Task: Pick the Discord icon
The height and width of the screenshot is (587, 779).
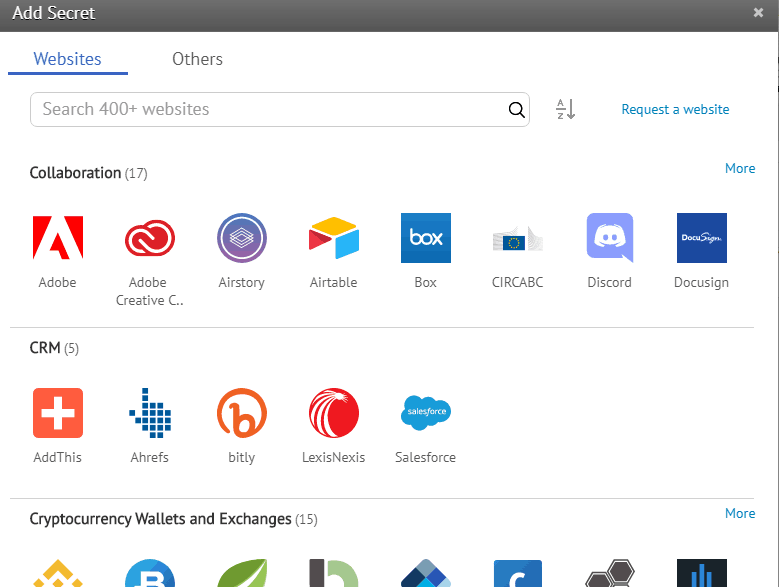Action: click(610, 238)
